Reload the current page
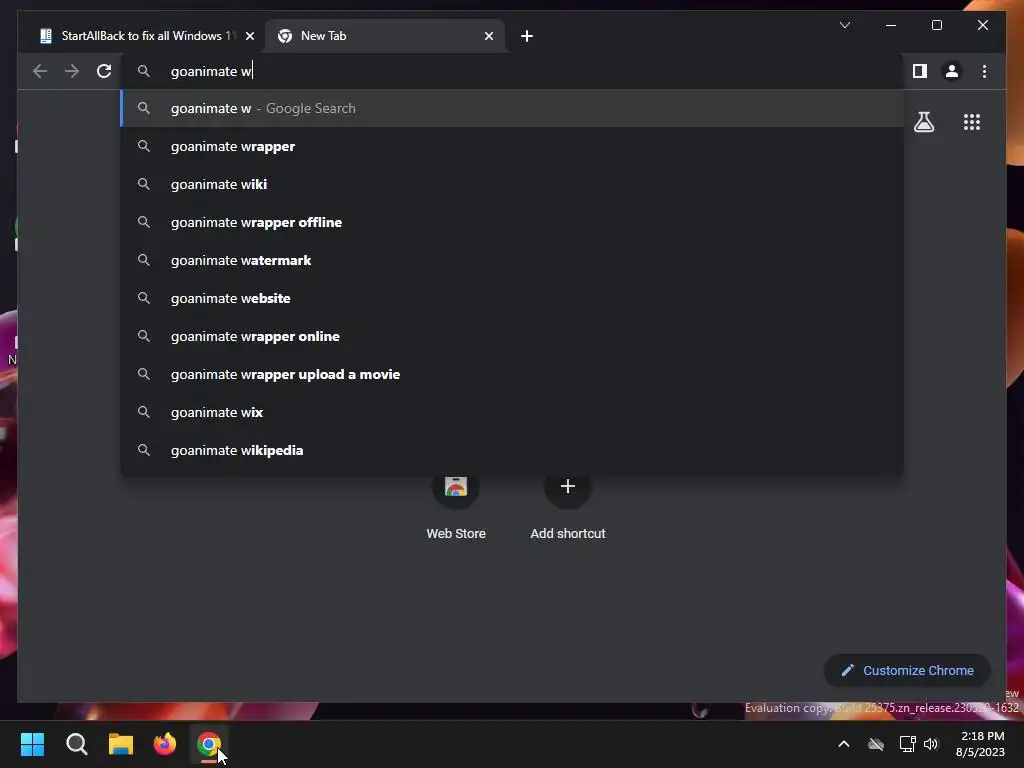 pos(104,71)
